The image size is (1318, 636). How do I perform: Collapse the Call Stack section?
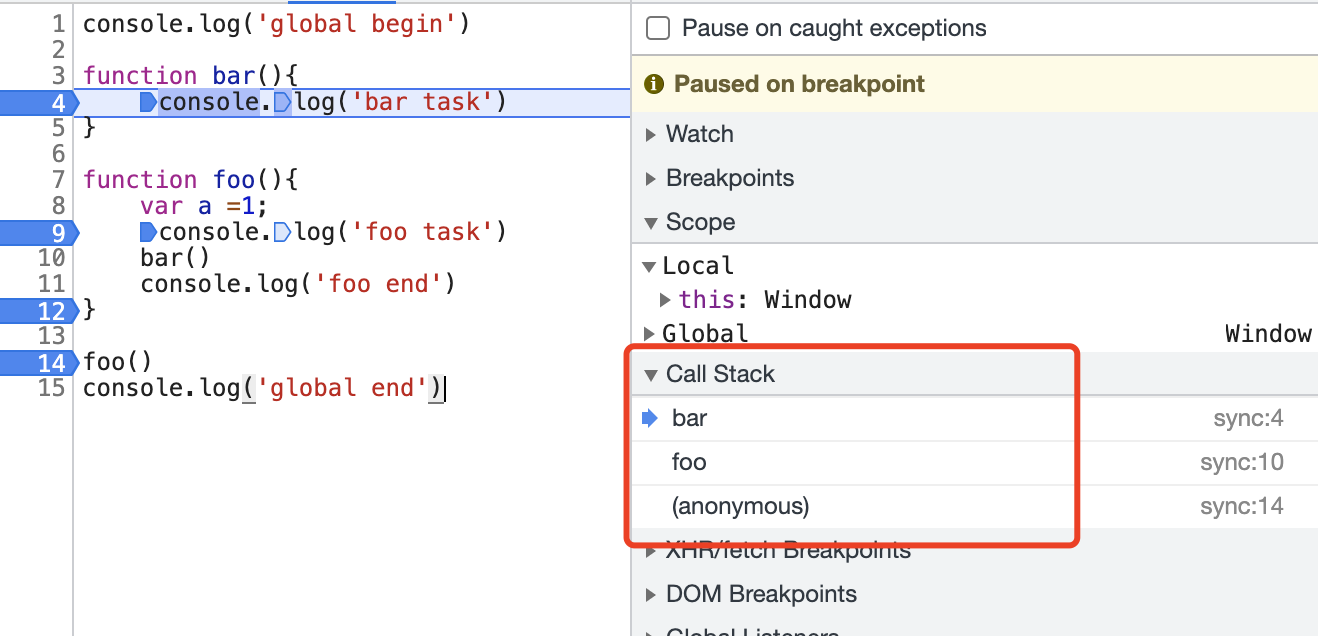651,374
